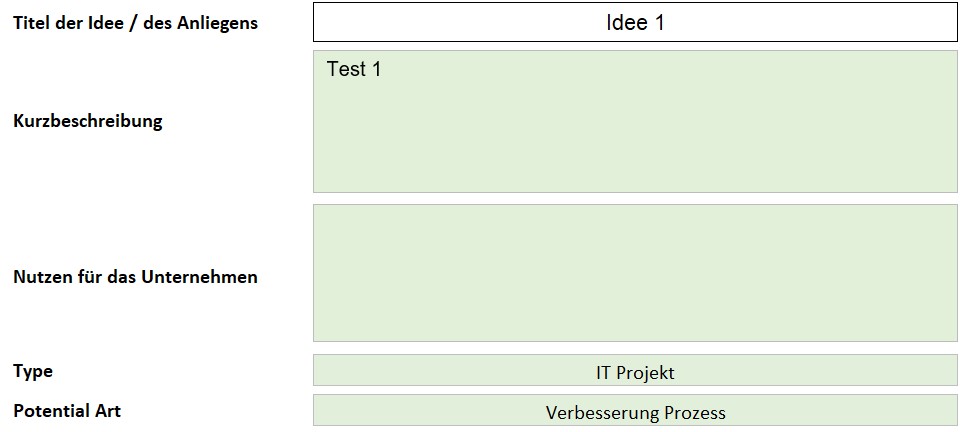Click the Titel der Idee / des Anliegens label
This screenshot has height=432, width=967.
tap(136, 23)
